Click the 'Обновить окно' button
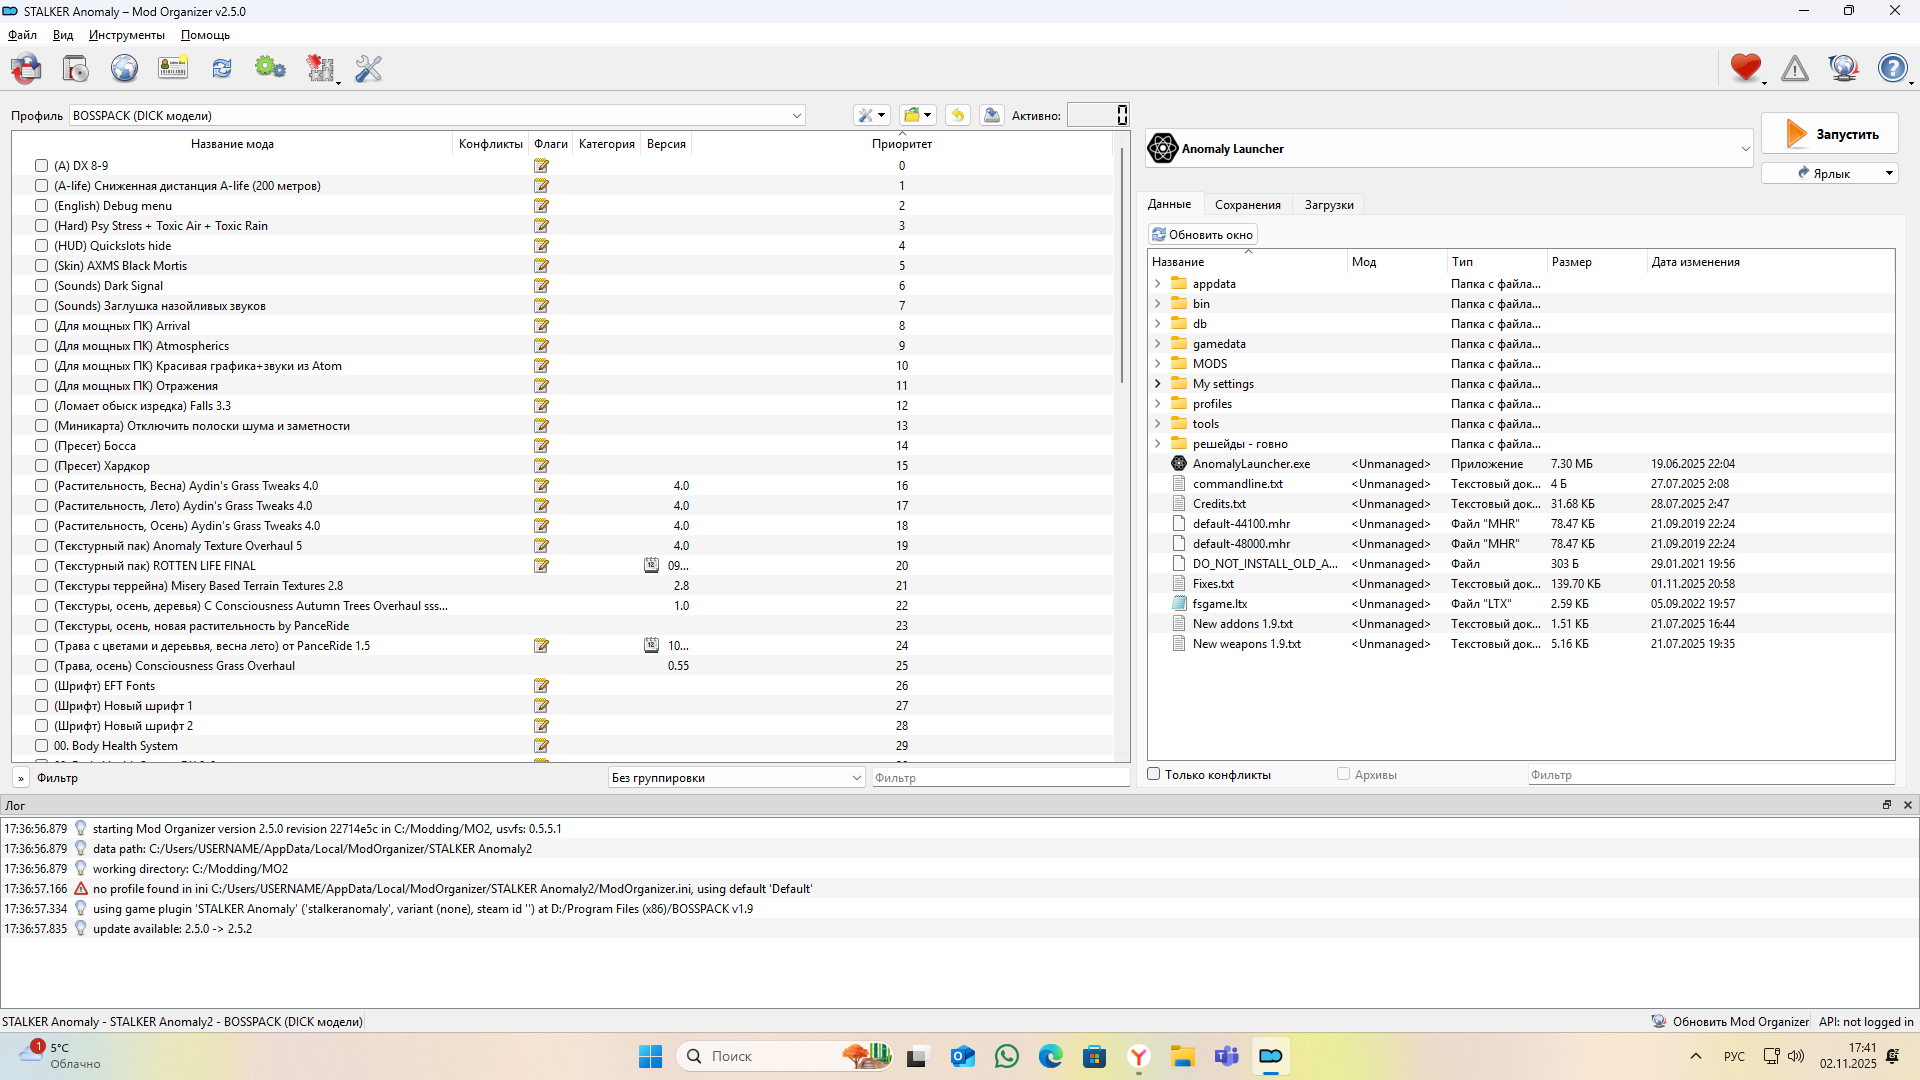The image size is (1920, 1080). point(1202,235)
